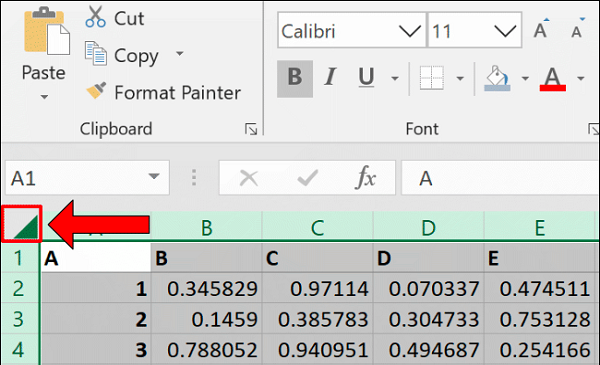Screen dimensions: 600x365
Task: Select row 3 header
Action: pyautogui.click(x=19, y=318)
